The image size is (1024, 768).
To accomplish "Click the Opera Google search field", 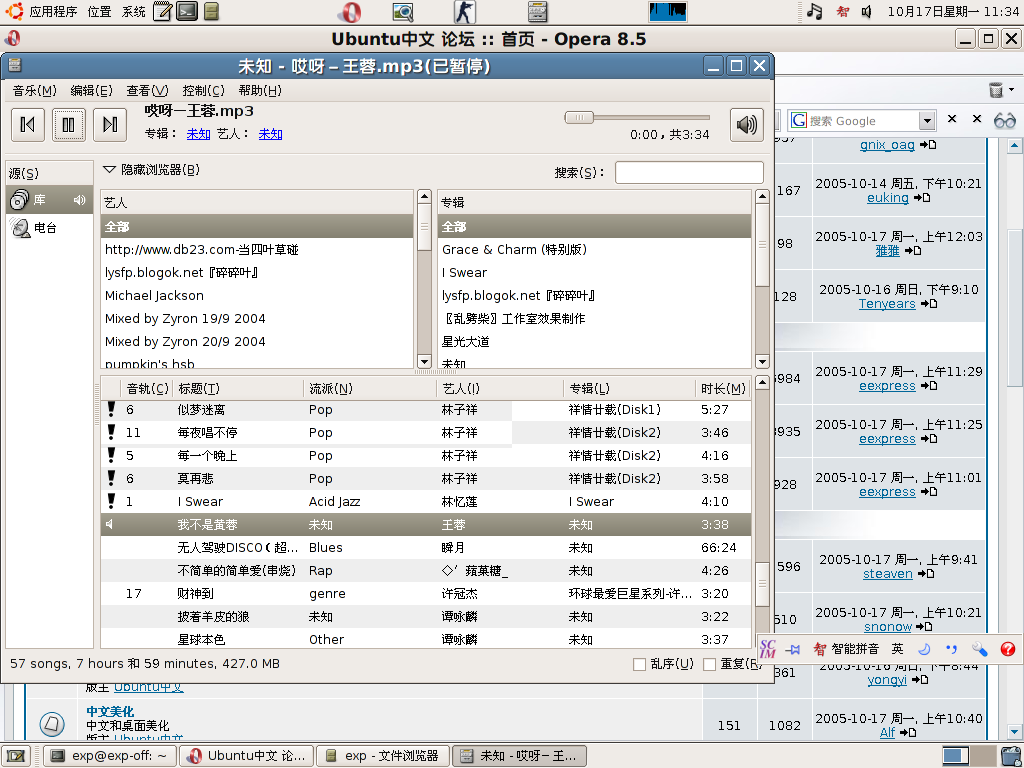I will point(862,120).
